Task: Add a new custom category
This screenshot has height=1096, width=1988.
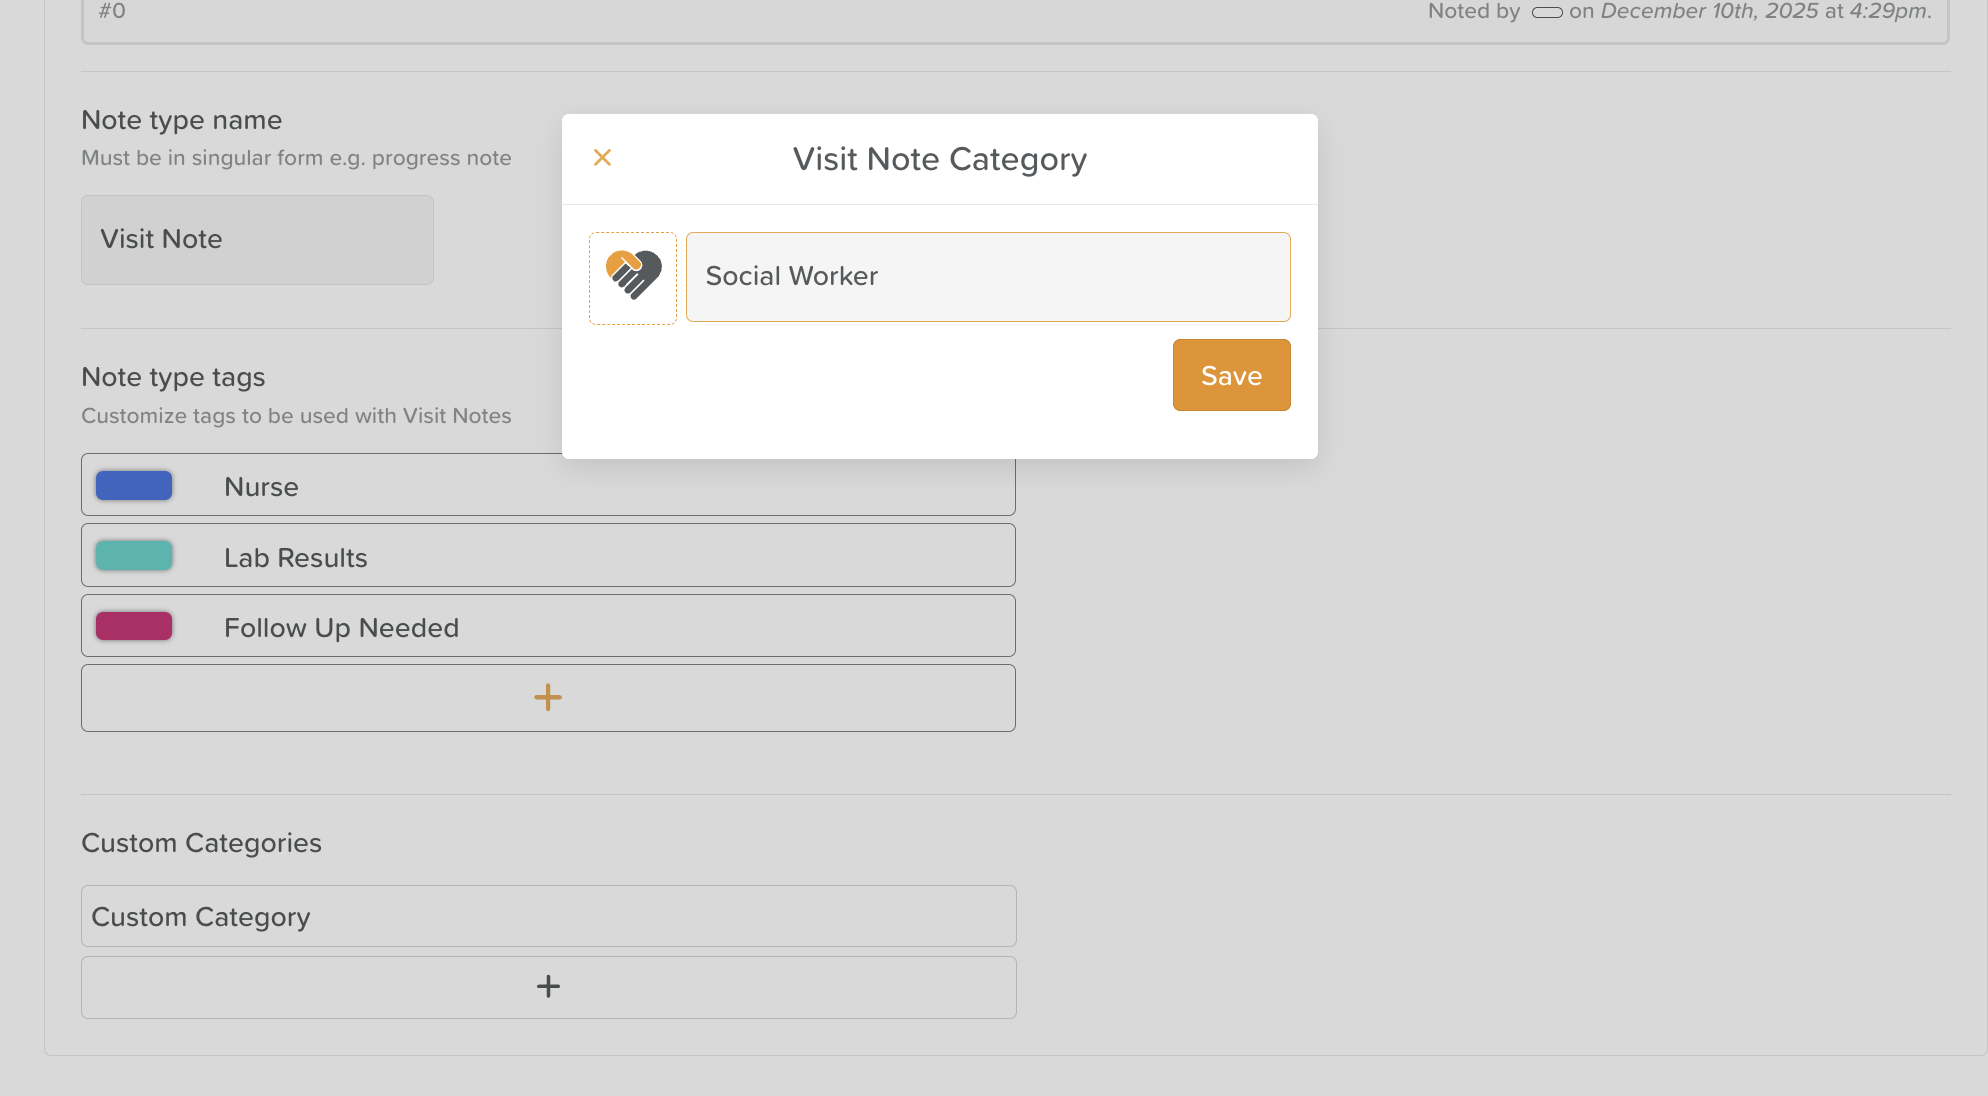Action: (x=548, y=987)
